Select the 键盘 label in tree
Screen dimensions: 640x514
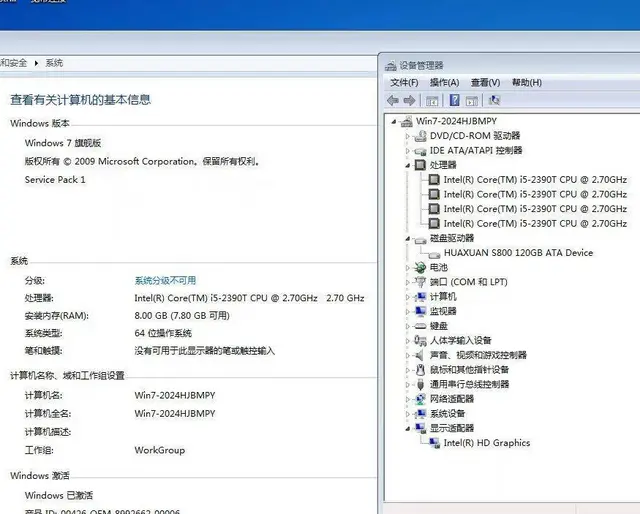[439, 326]
